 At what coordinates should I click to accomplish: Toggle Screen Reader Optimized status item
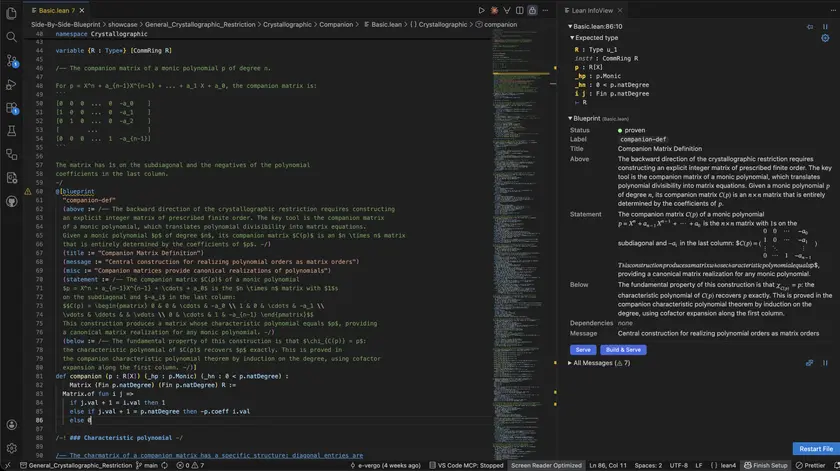547,465
